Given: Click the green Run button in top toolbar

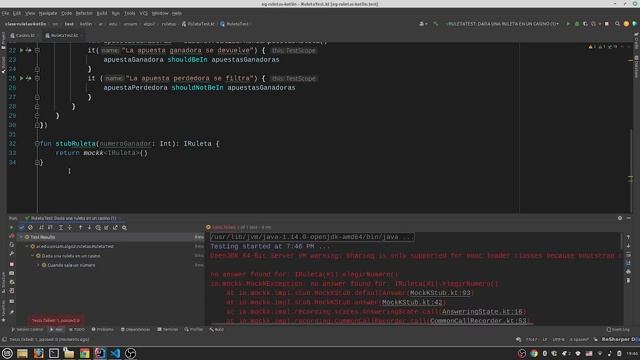Looking at the screenshot, I should pyautogui.click(x=568, y=24).
